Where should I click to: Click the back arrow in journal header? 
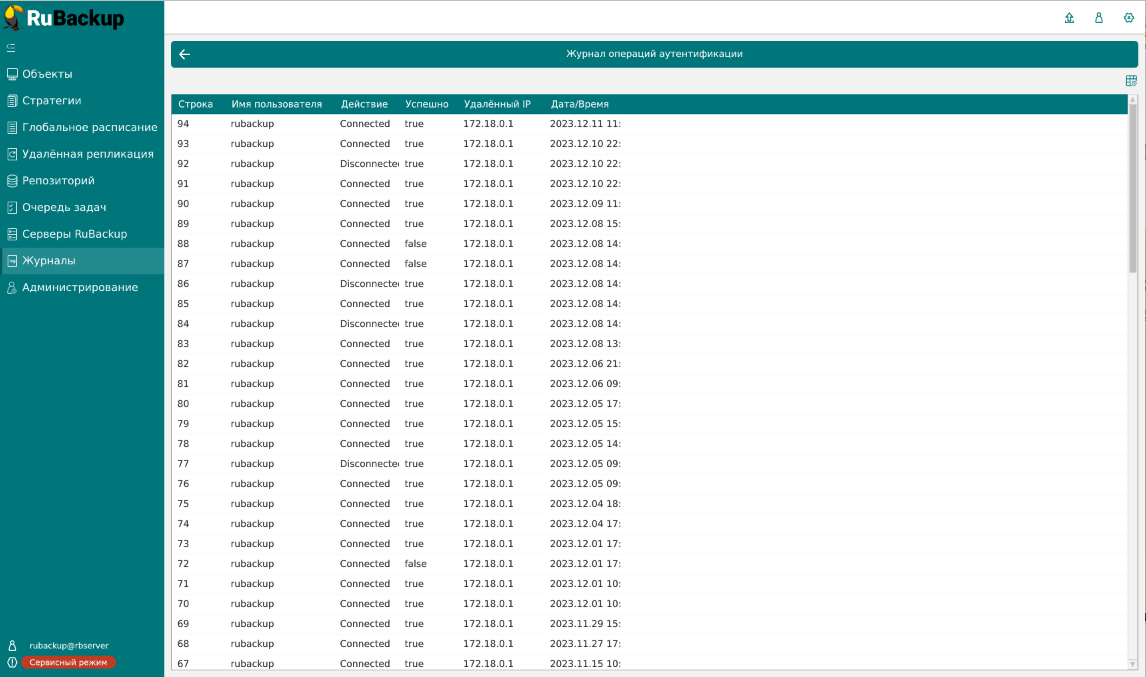pos(184,54)
